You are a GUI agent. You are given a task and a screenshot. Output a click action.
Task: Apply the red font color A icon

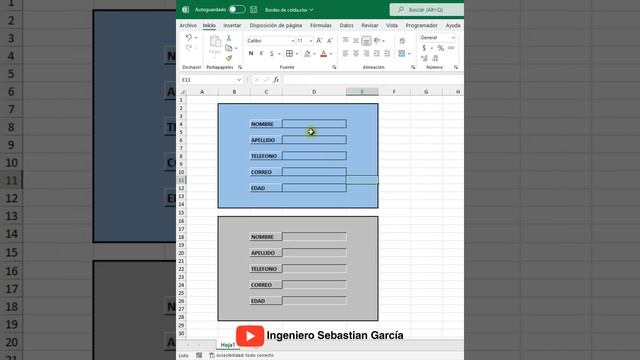click(324, 53)
